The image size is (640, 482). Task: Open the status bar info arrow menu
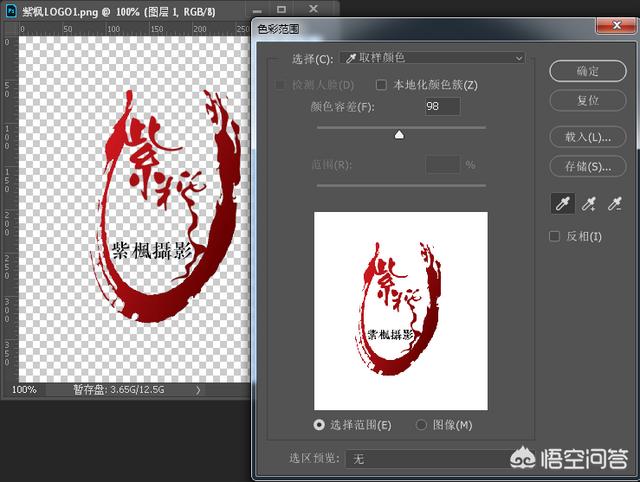pos(198,389)
